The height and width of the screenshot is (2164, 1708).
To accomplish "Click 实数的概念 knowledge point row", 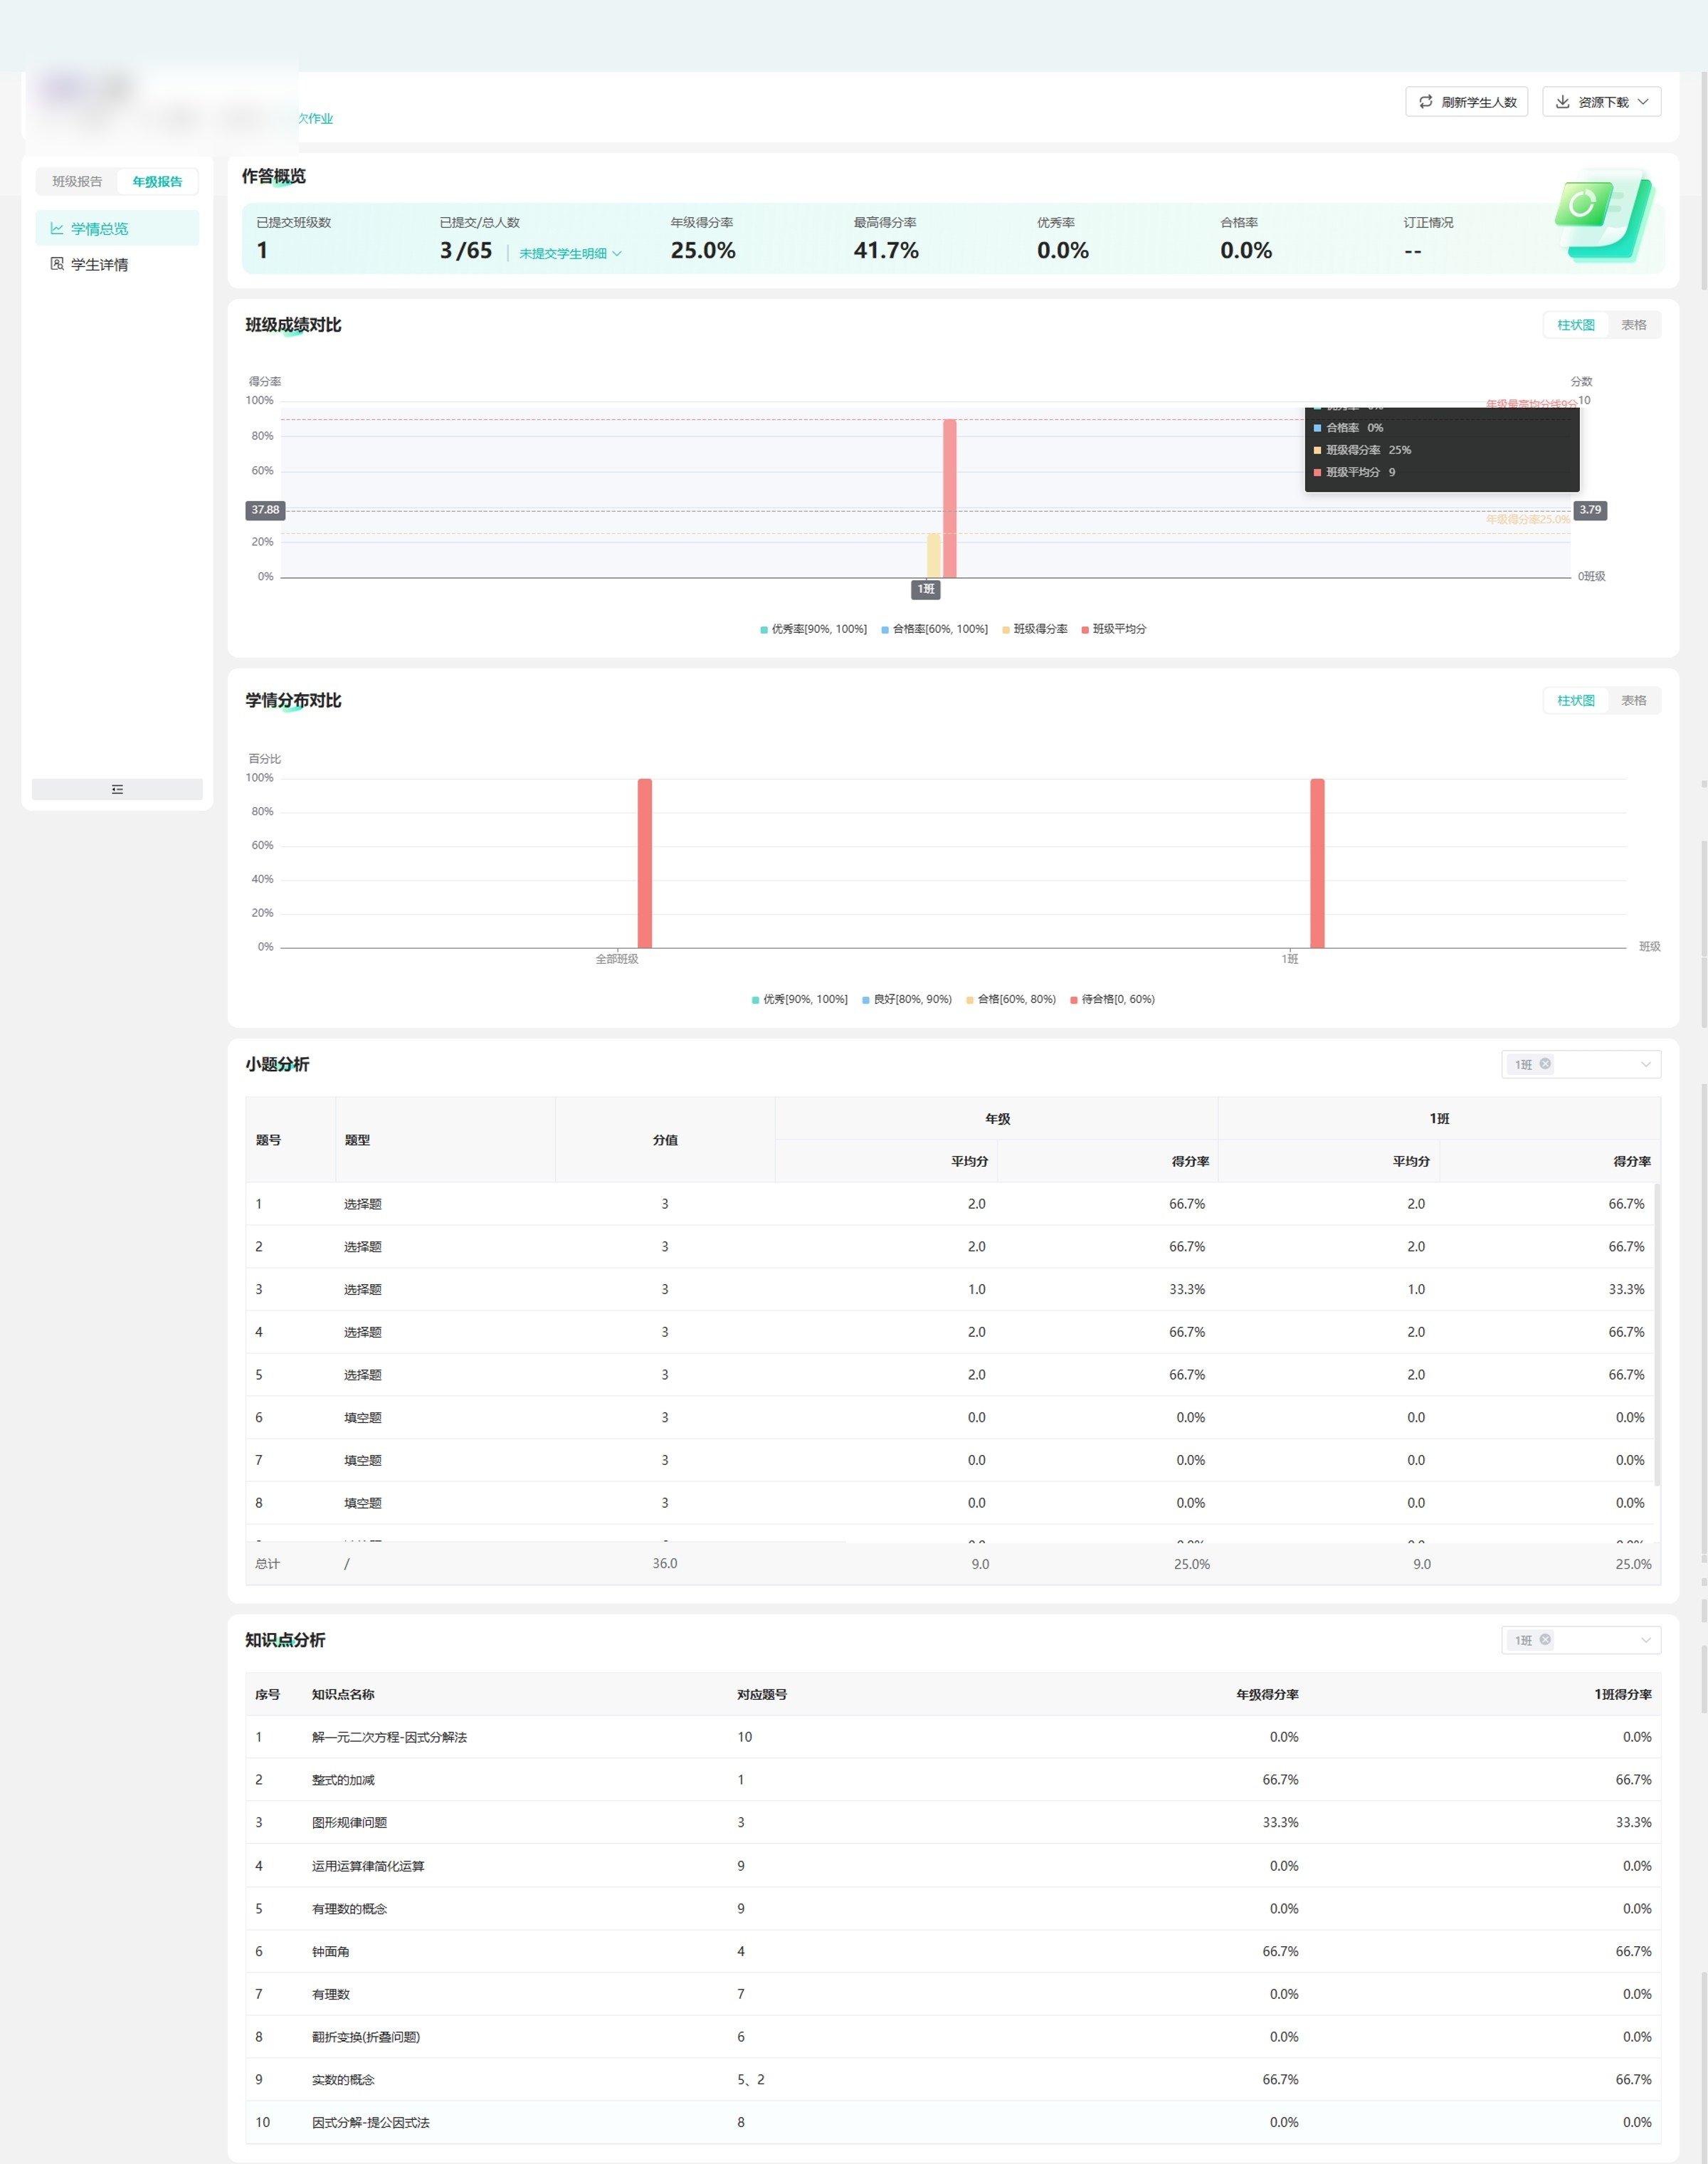I will (953, 2079).
